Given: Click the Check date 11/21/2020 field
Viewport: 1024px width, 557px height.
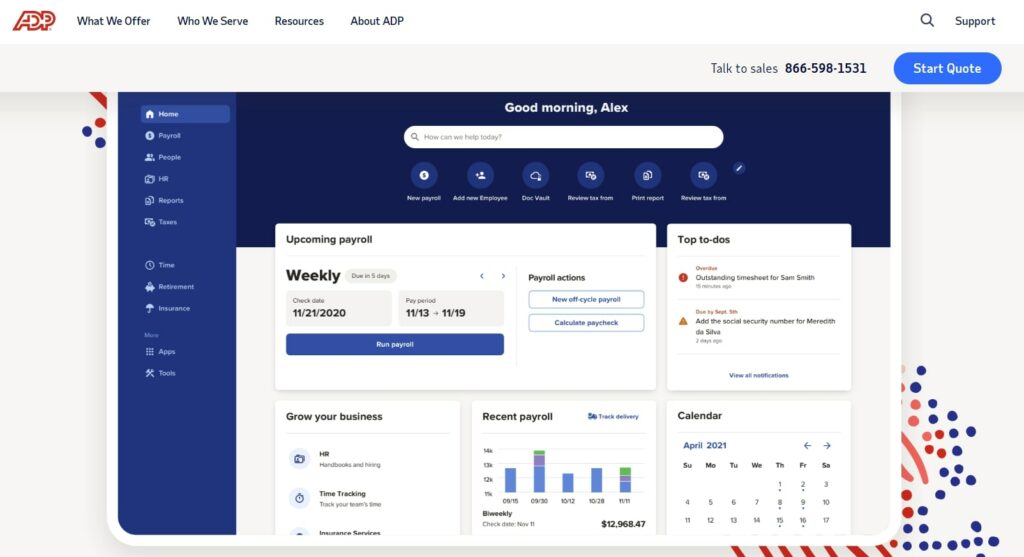Looking at the screenshot, I should (x=338, y=308).
